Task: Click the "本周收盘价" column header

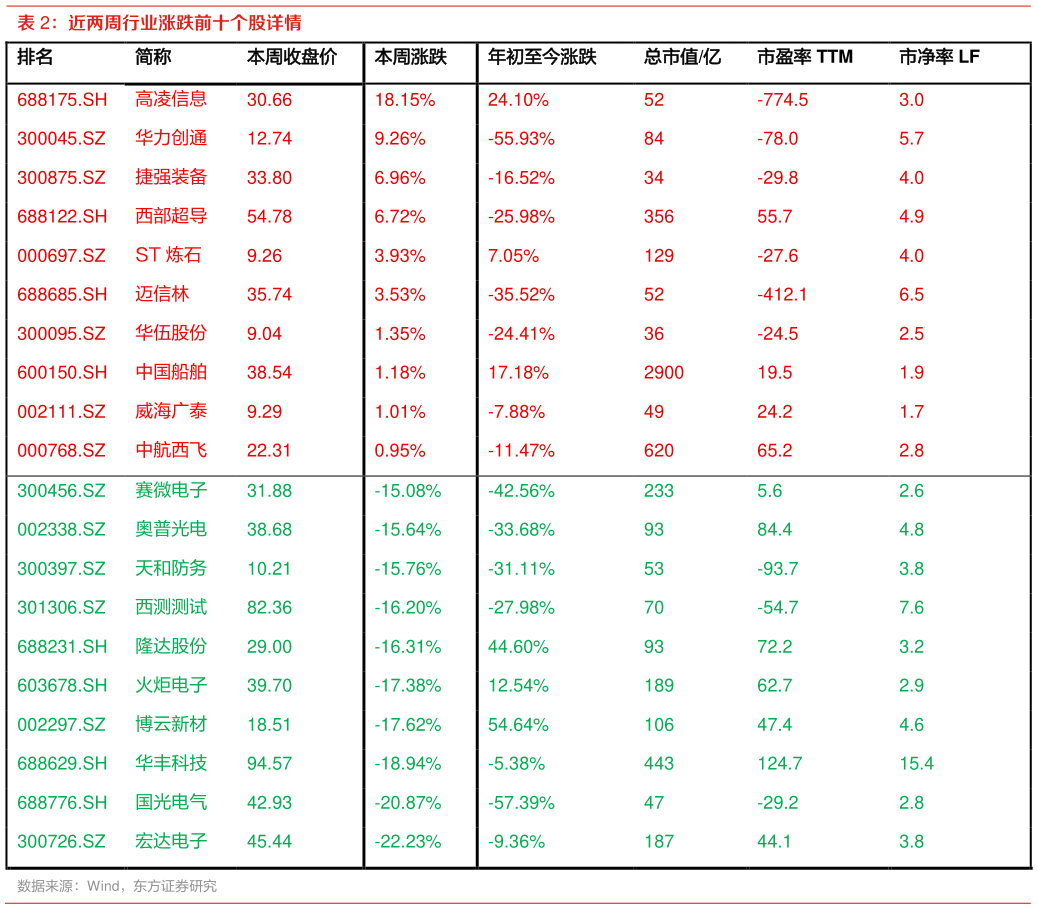Action: point(292,57)
